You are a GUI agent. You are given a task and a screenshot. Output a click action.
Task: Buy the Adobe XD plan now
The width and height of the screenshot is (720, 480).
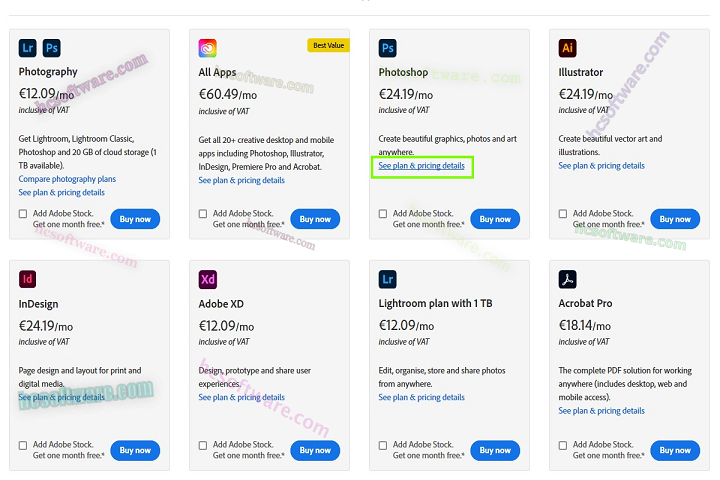pyautogui.click(x=315, y=450)
